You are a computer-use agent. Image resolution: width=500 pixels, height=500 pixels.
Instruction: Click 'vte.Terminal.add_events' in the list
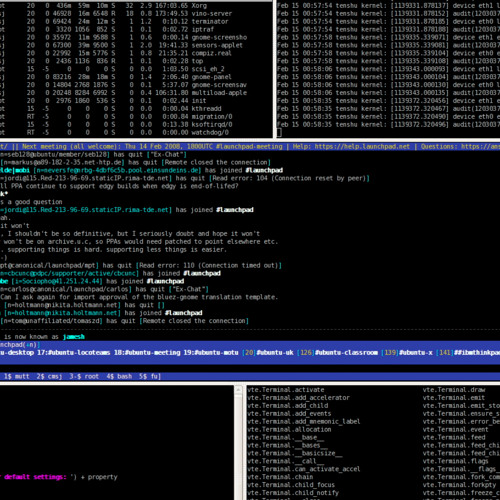tap(289, 414)
